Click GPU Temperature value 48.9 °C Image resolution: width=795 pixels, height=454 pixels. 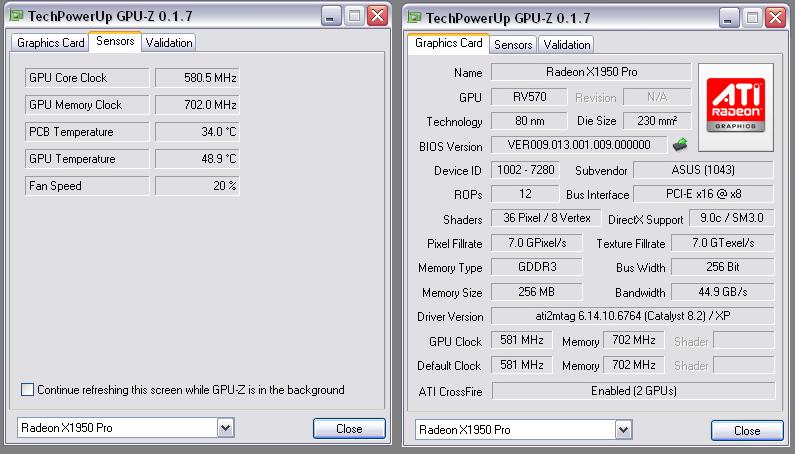(197, 159)
